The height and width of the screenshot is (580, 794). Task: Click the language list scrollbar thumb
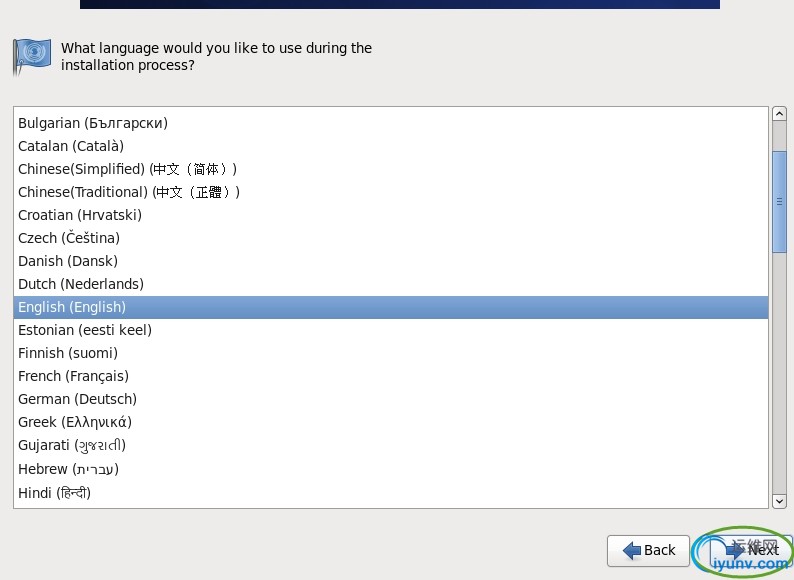pyautogui.click(x=779, y=202)
